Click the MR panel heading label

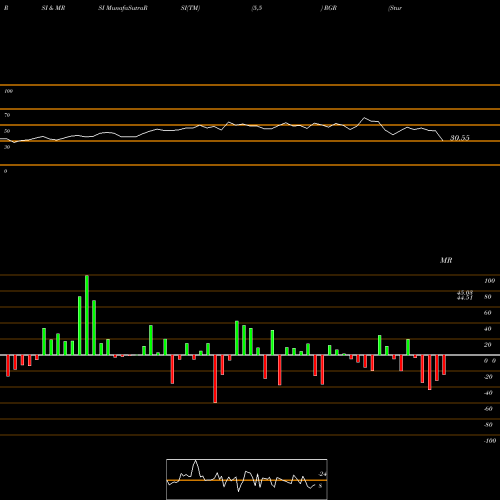point(446,260)
